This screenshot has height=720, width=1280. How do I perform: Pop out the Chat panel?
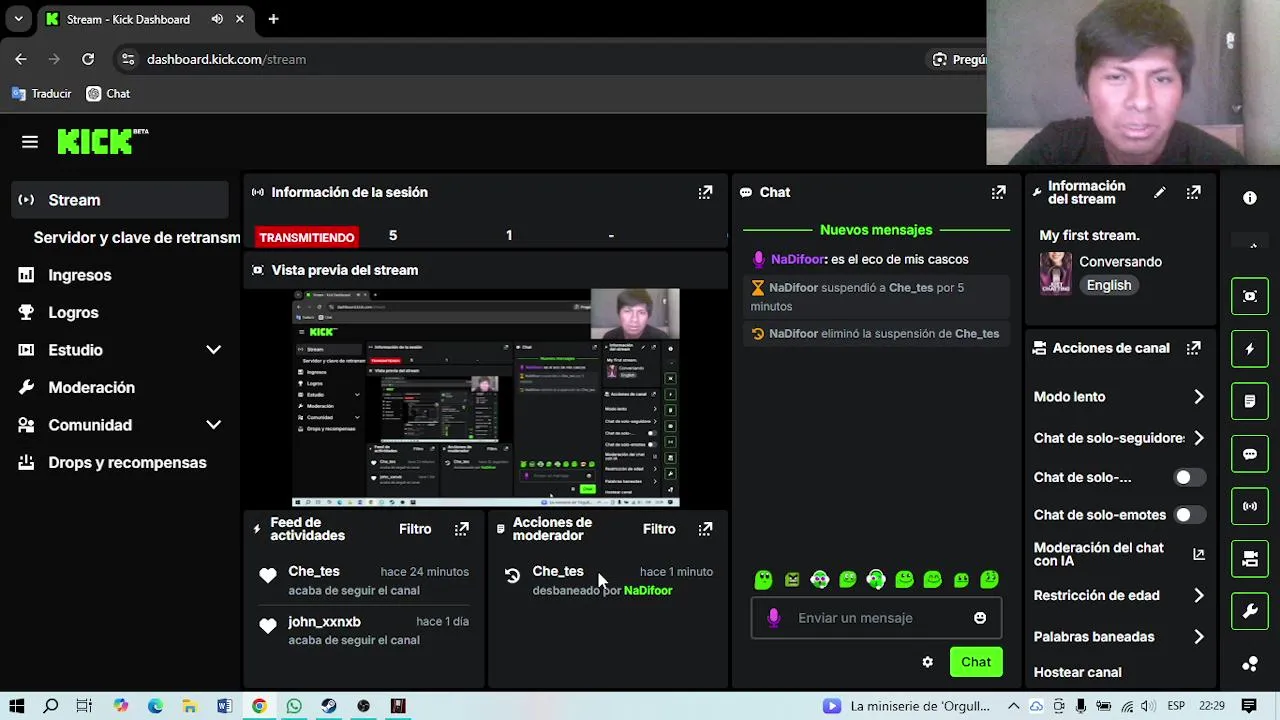(998, 192)
